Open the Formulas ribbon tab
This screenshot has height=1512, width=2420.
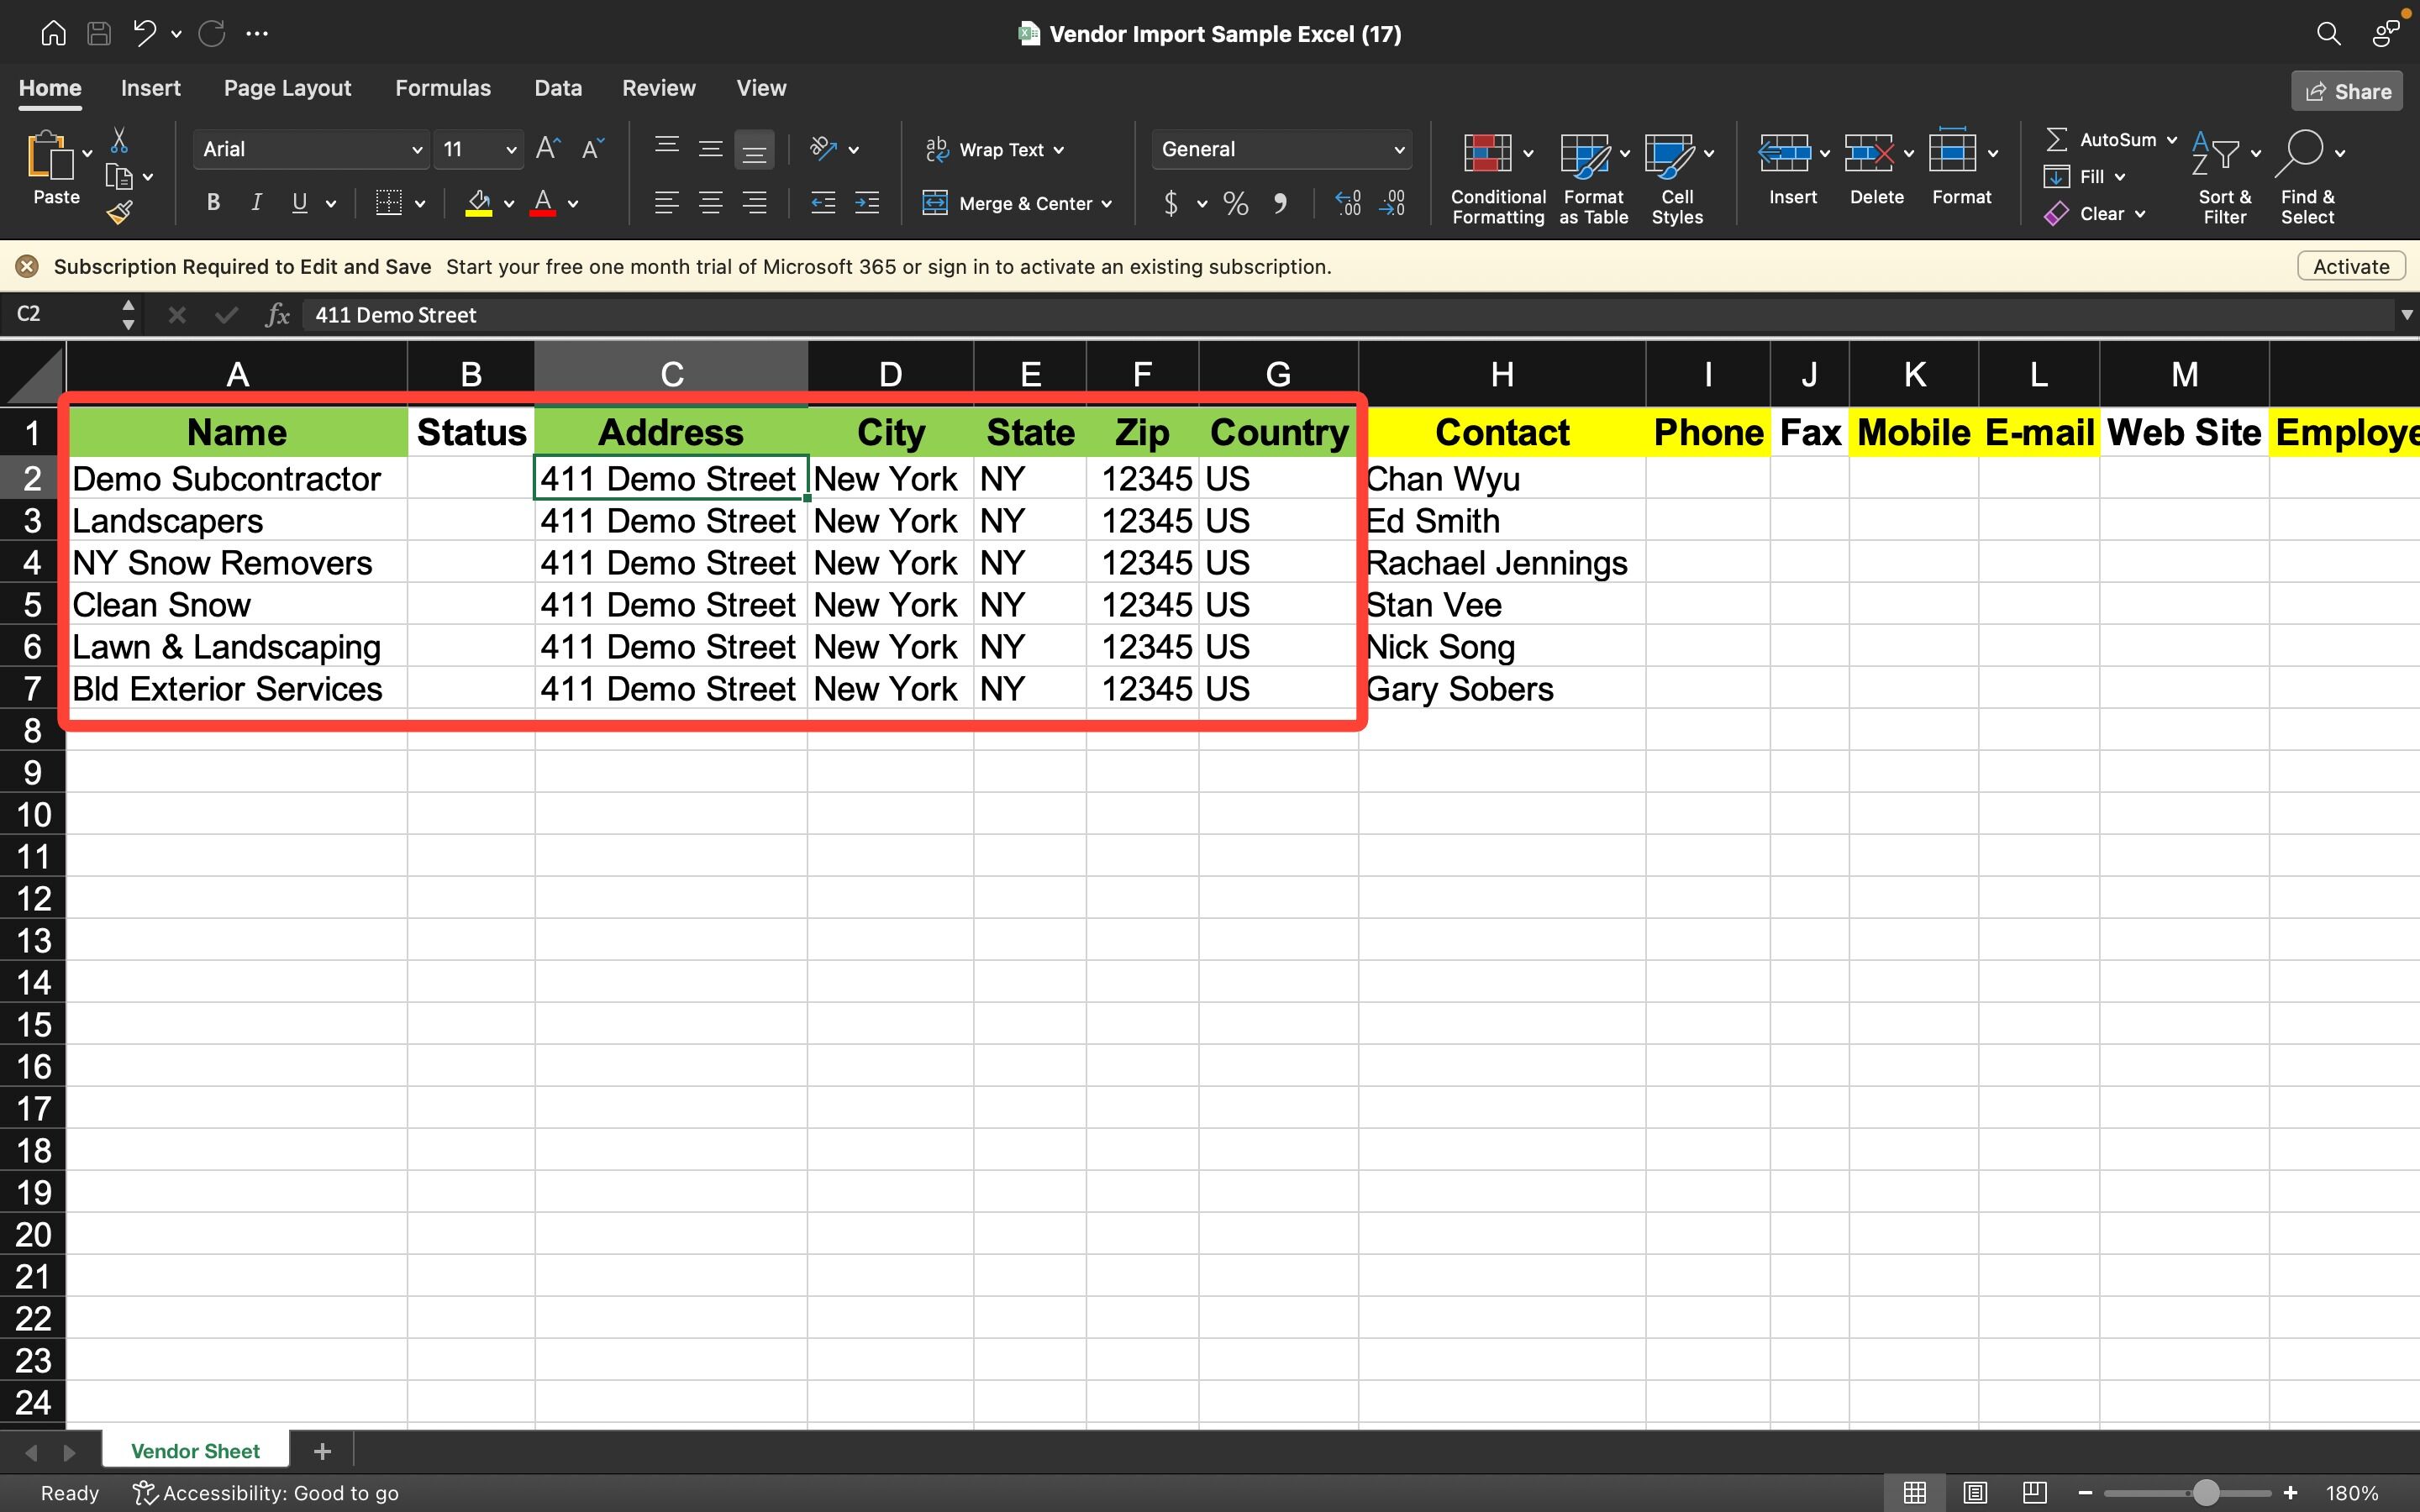pyautogui.click(x=442, y=88)
